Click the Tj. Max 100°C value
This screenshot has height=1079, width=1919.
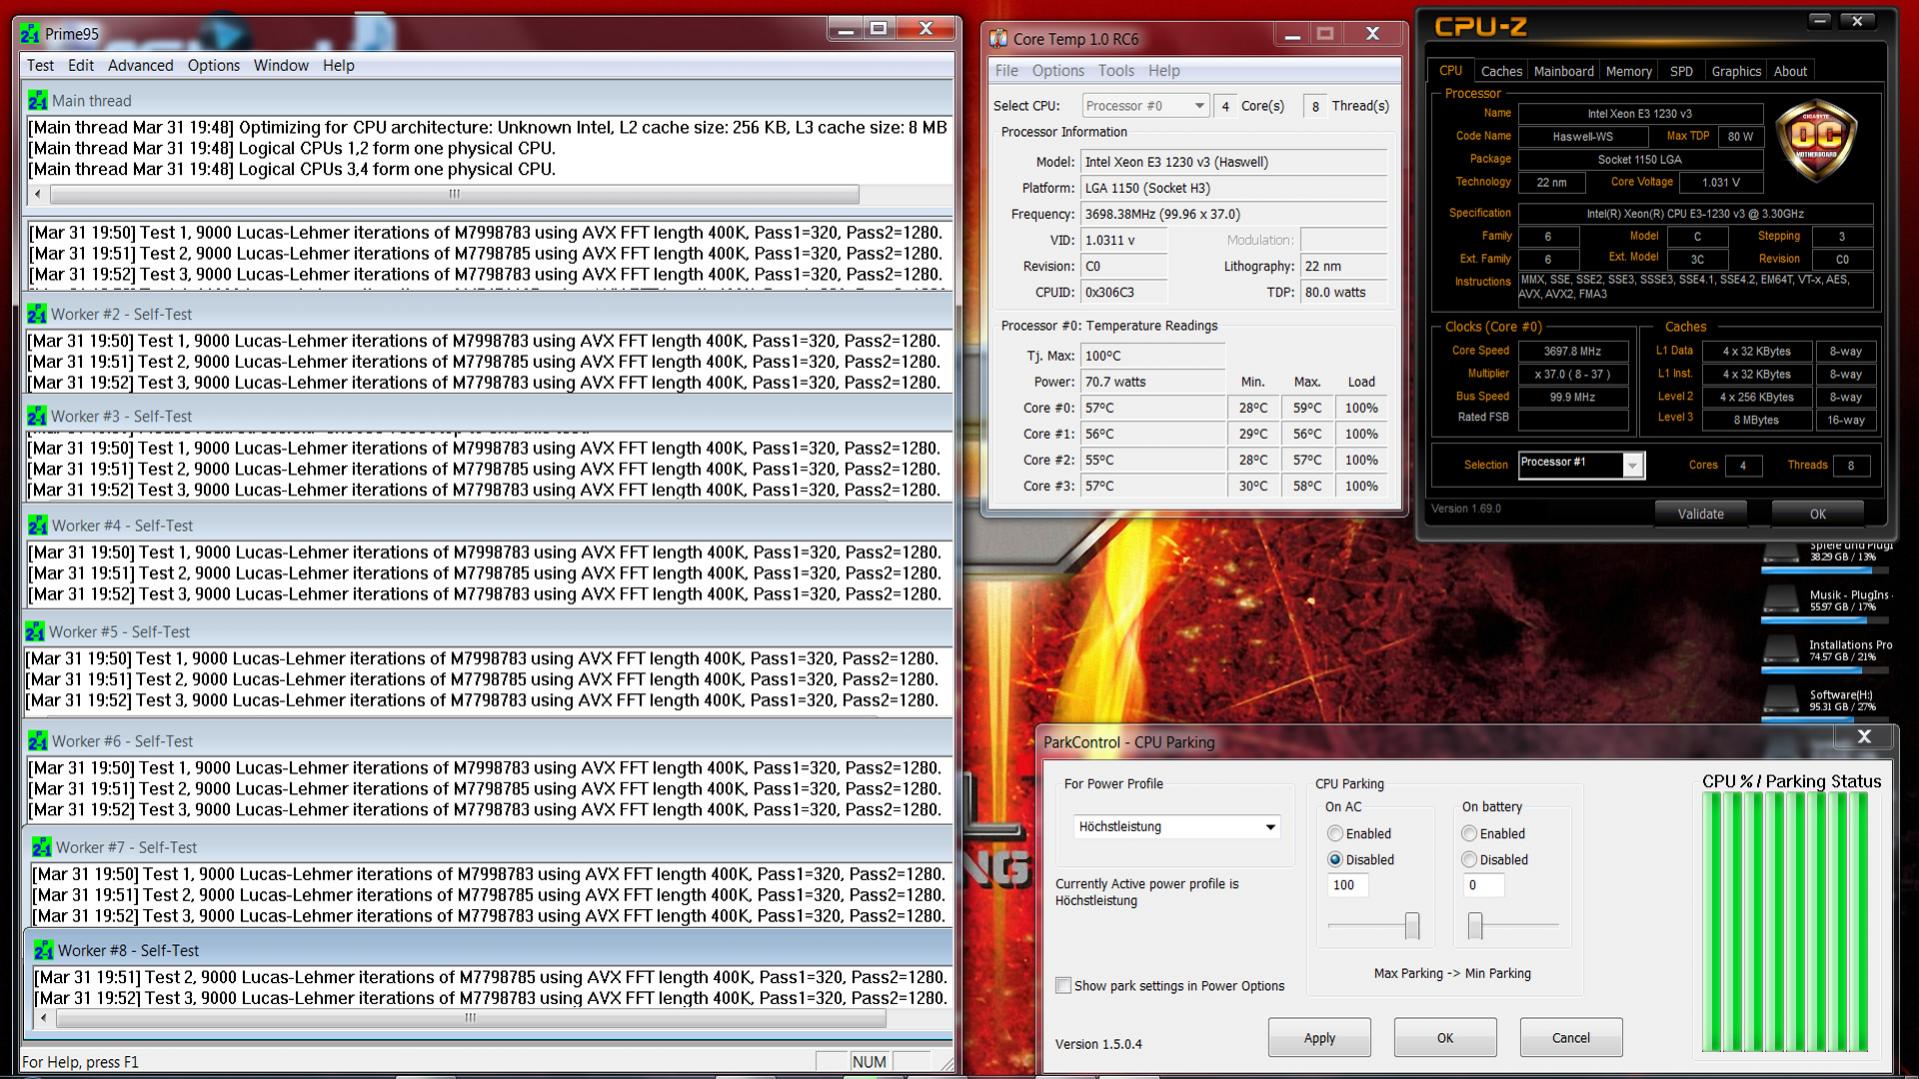1153,356
